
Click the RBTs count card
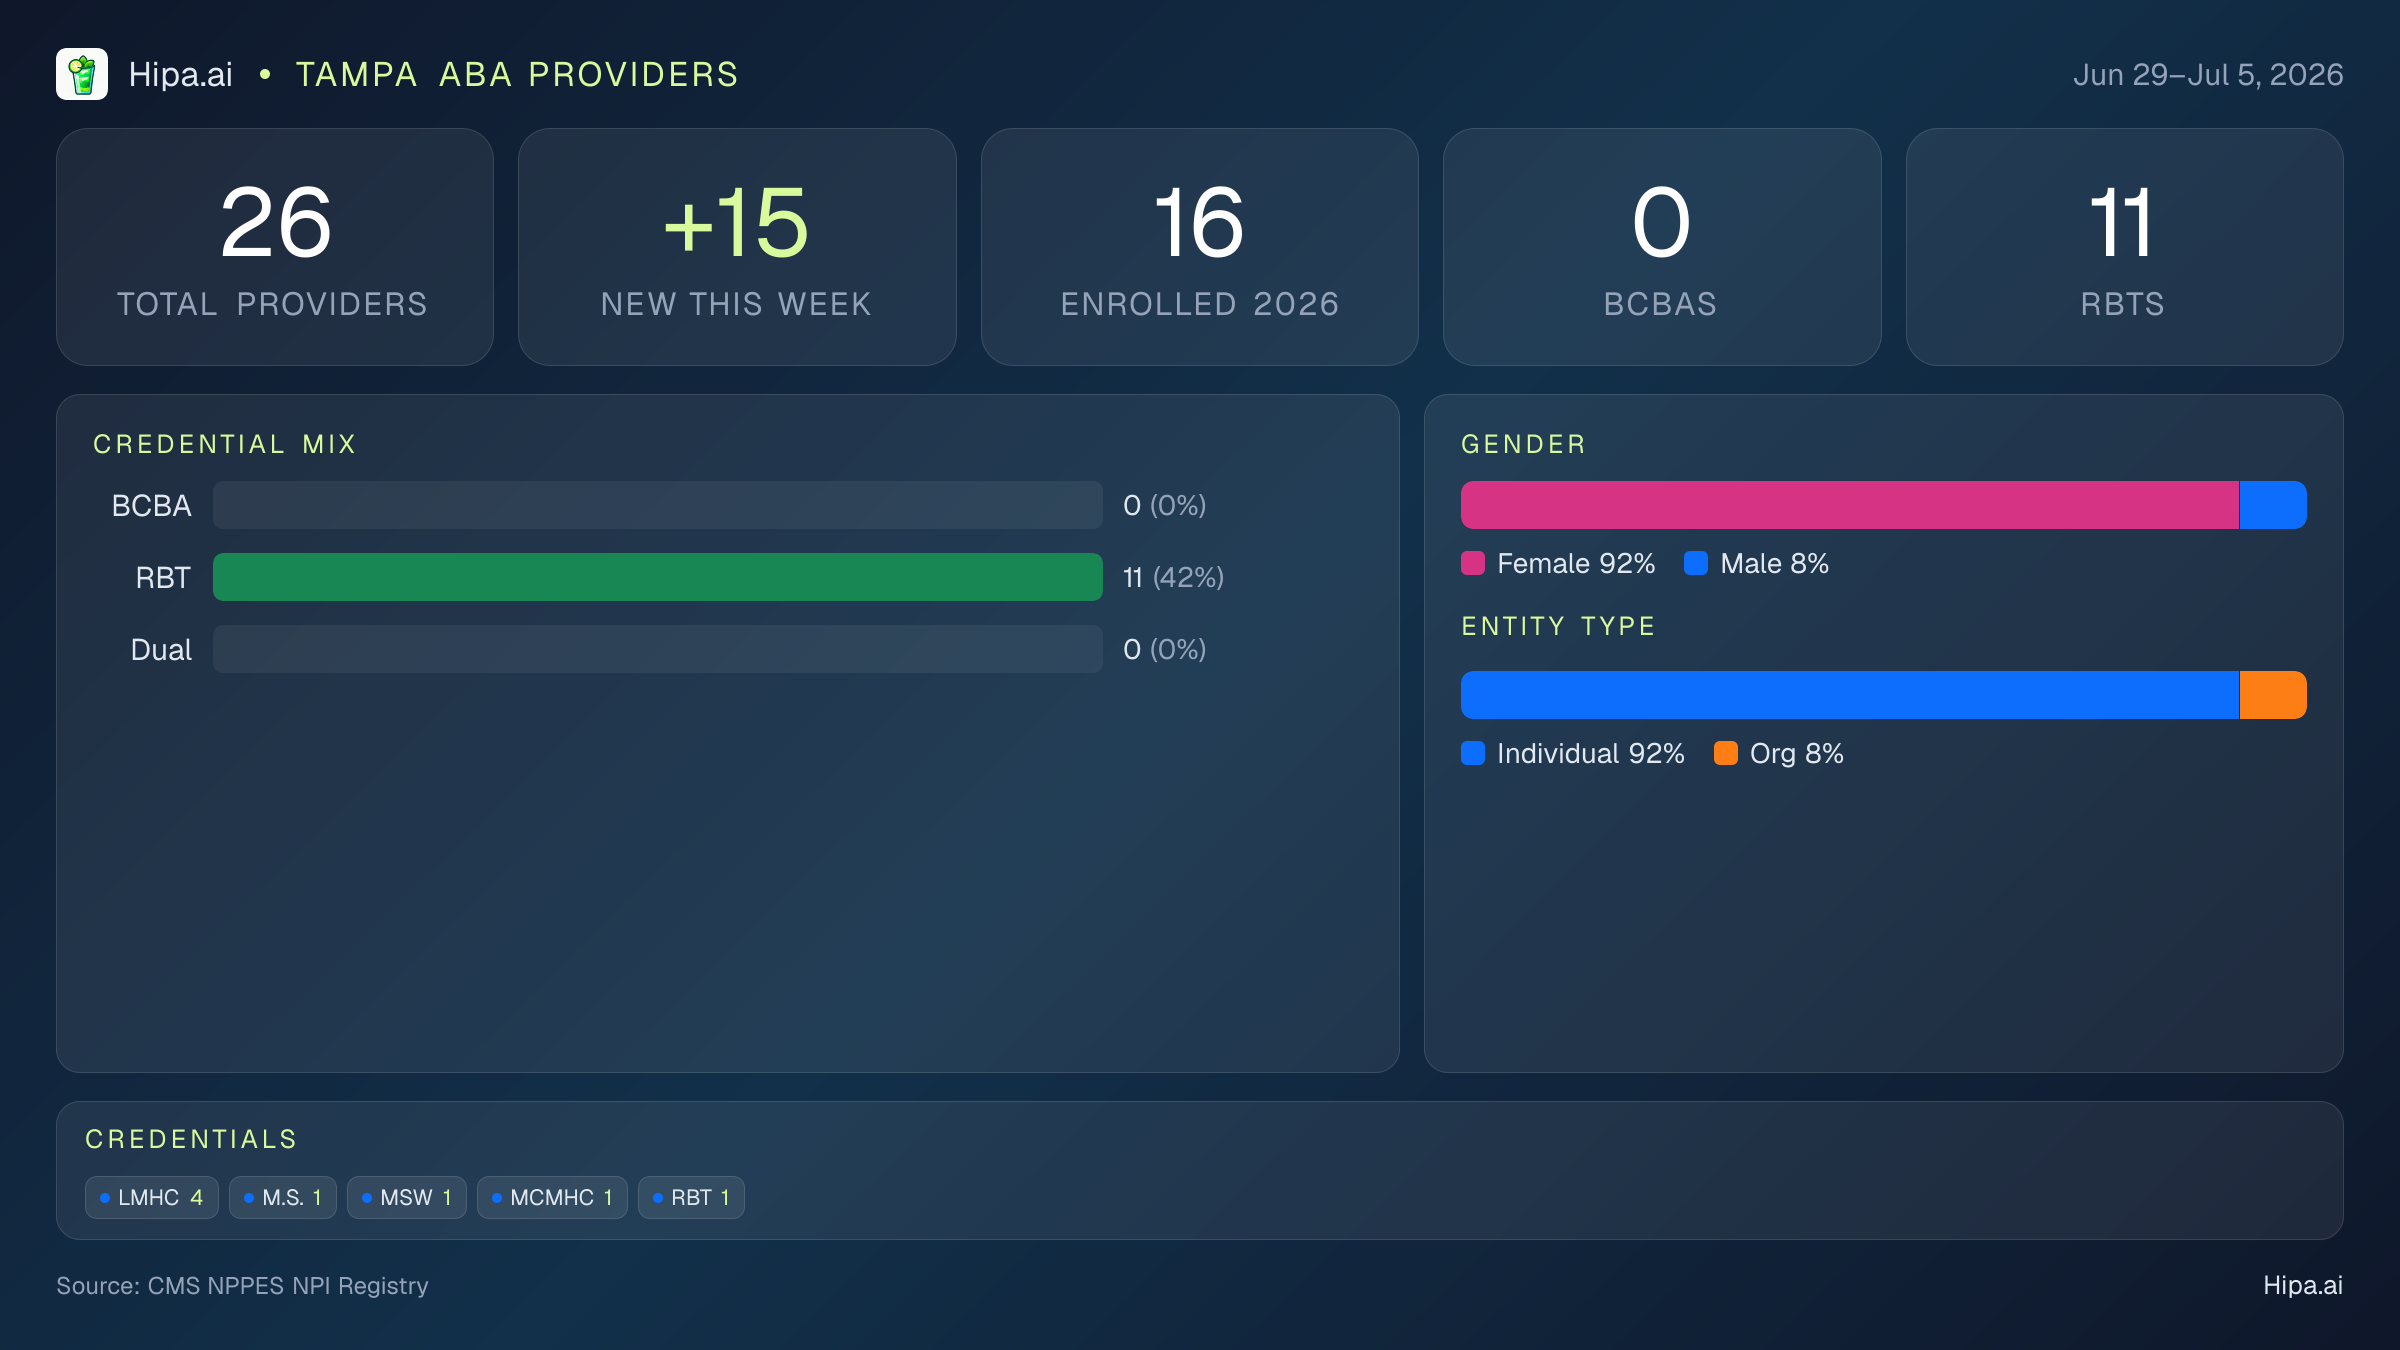pos(2125,247)
